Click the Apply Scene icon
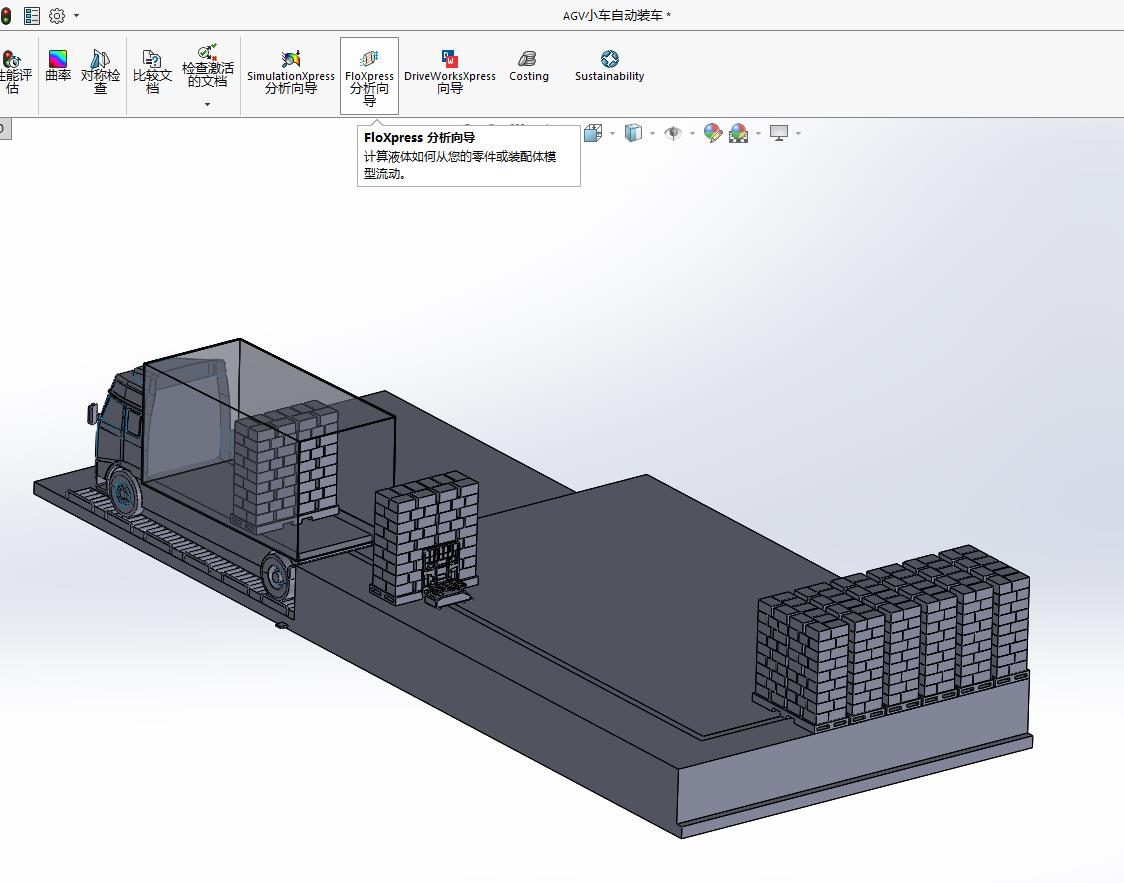 click(738, 133)
